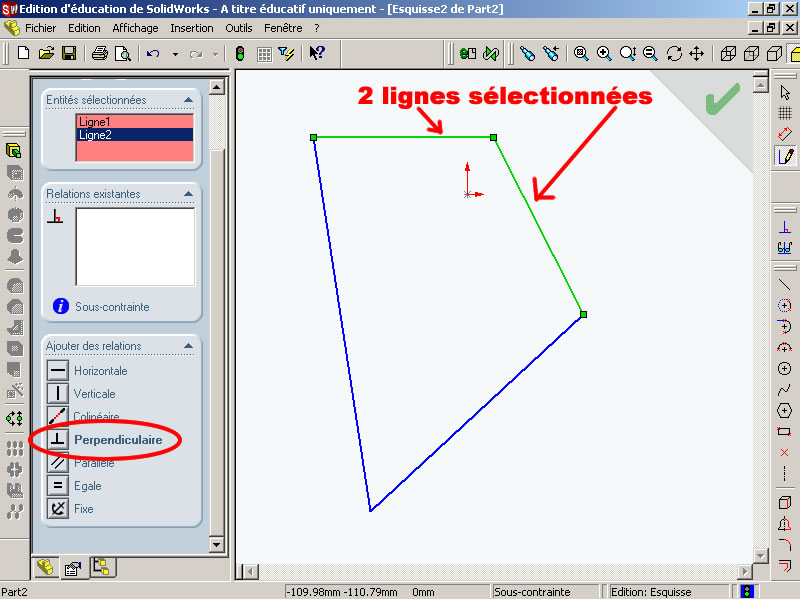This screenshot has width=800, height=600.
Task: Select the Point (red X) sketch tool
Action: coord(785,453)
